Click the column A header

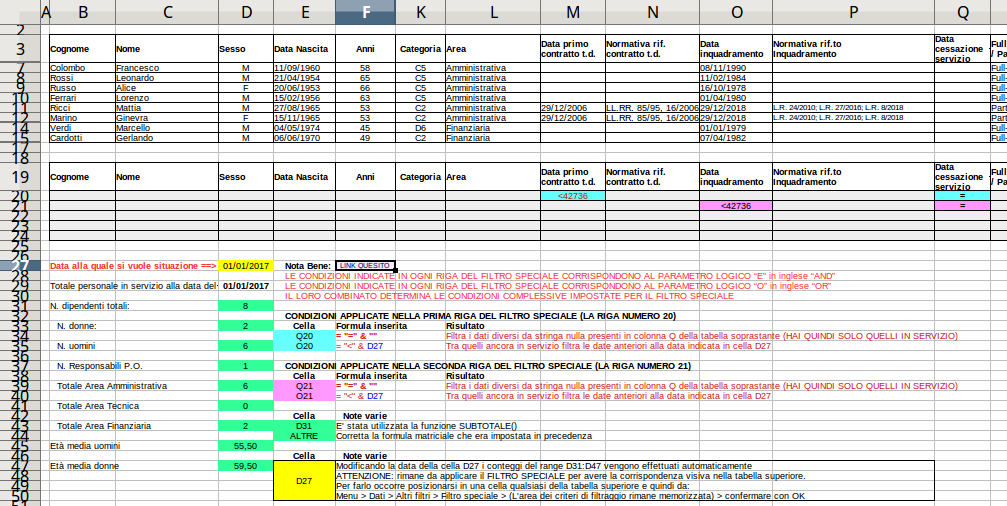(x=43, y=11)
